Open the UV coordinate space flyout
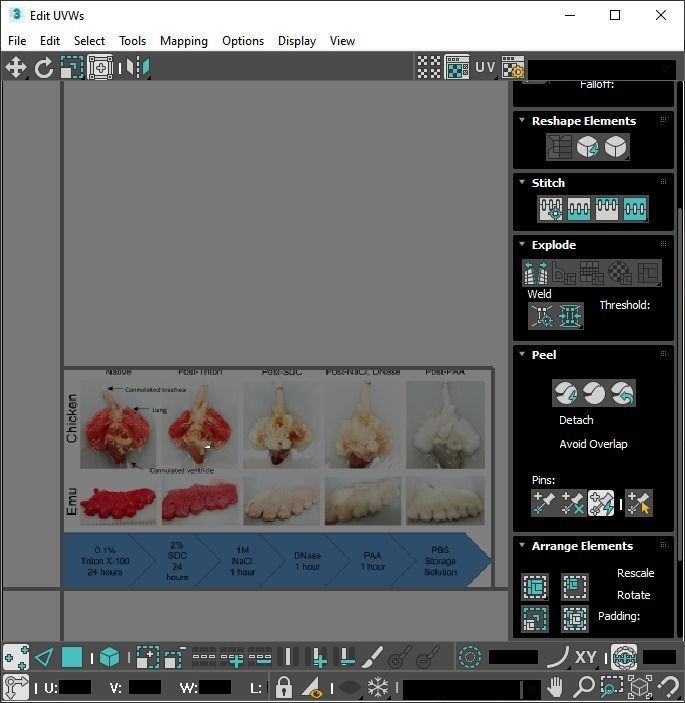Viewport: 685px width, 703px height. pyautogui.click(x=485, y=67)
